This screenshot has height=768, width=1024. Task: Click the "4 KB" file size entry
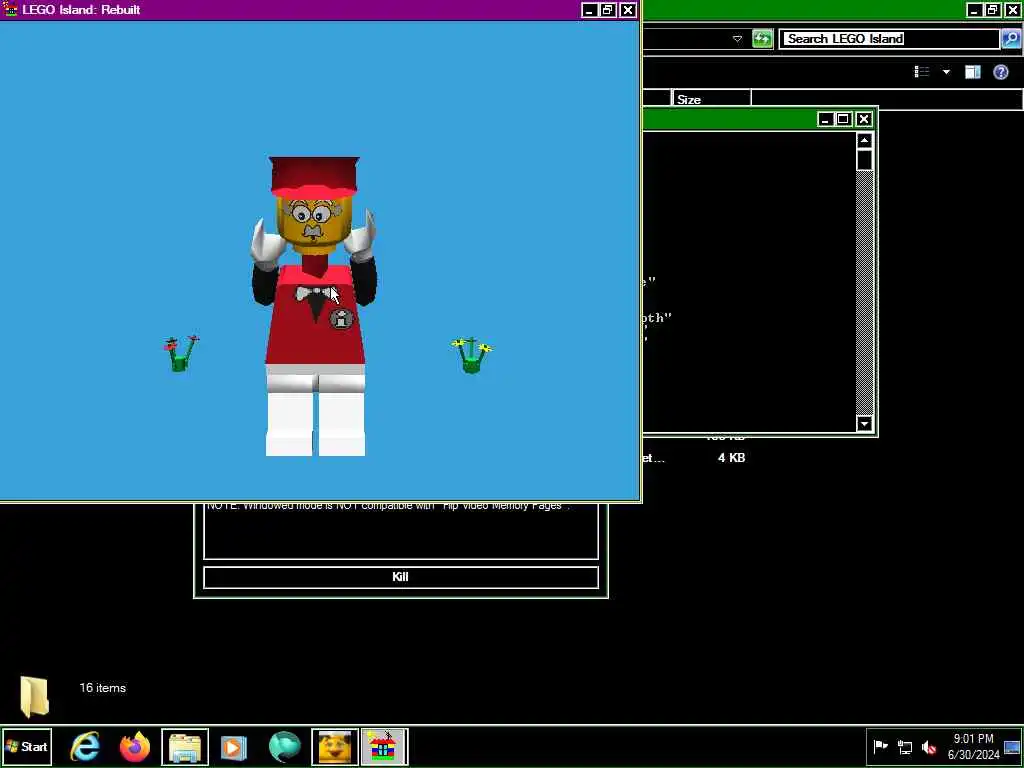731,458
